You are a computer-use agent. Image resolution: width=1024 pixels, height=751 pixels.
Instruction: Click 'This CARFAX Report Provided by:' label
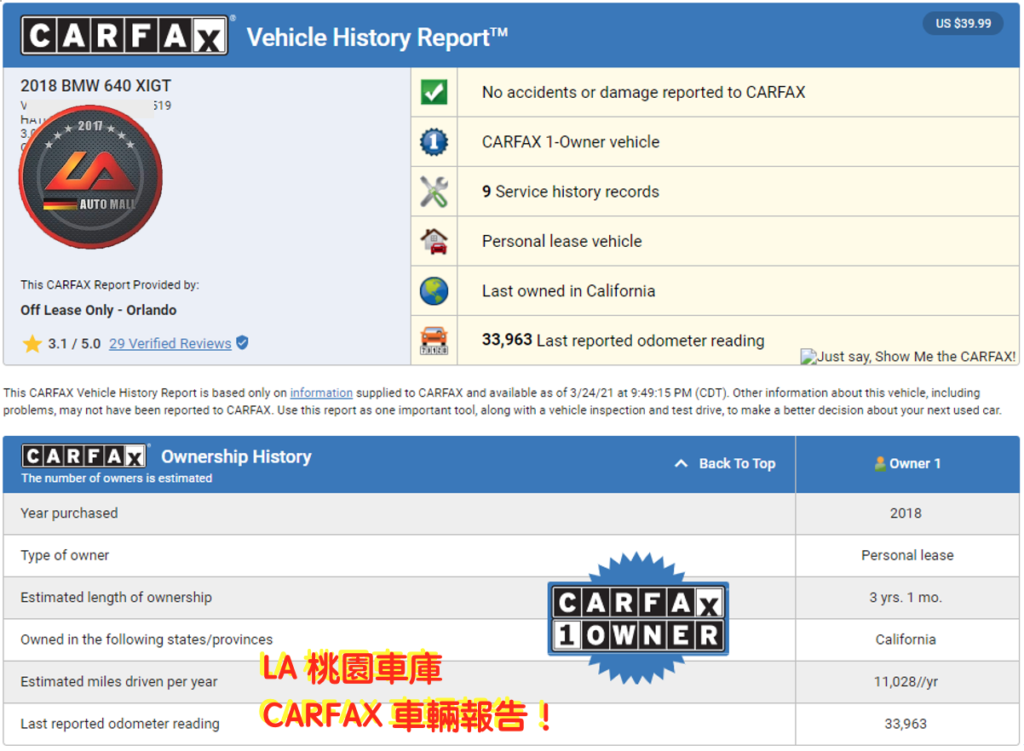point(110,285)
